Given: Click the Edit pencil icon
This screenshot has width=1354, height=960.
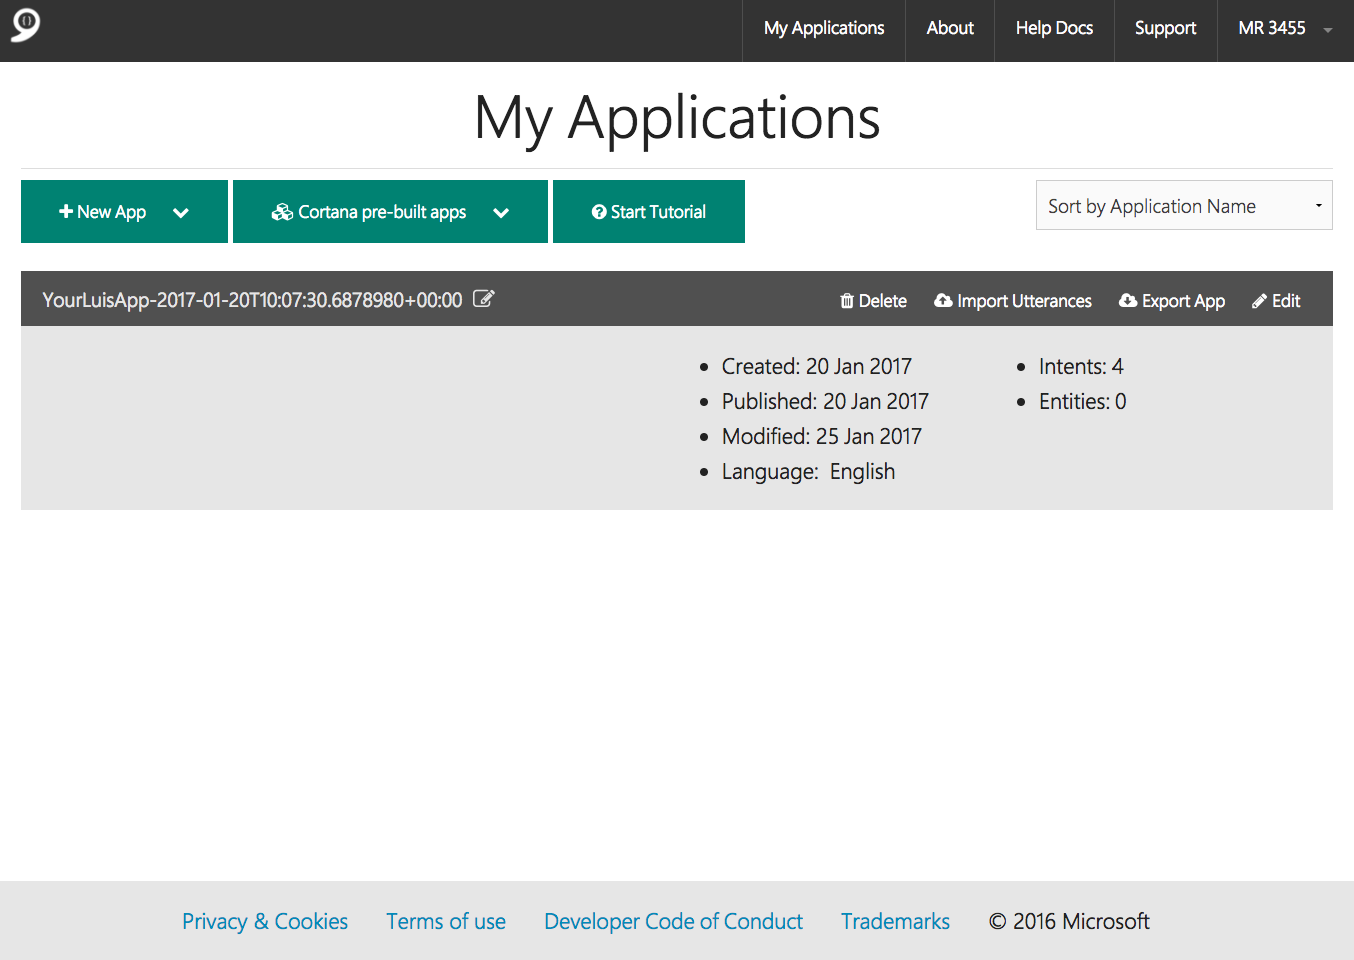Looking at the screenshot, I should tap(1259, 301).
